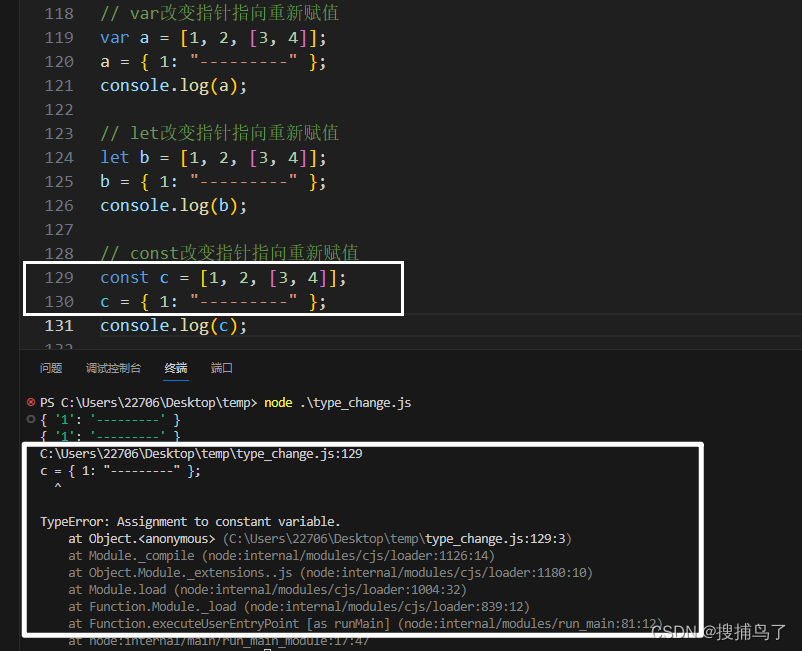Open type_change.js:129:3 stack trace link
Viewport: 802px width, 651px height.
495,539
